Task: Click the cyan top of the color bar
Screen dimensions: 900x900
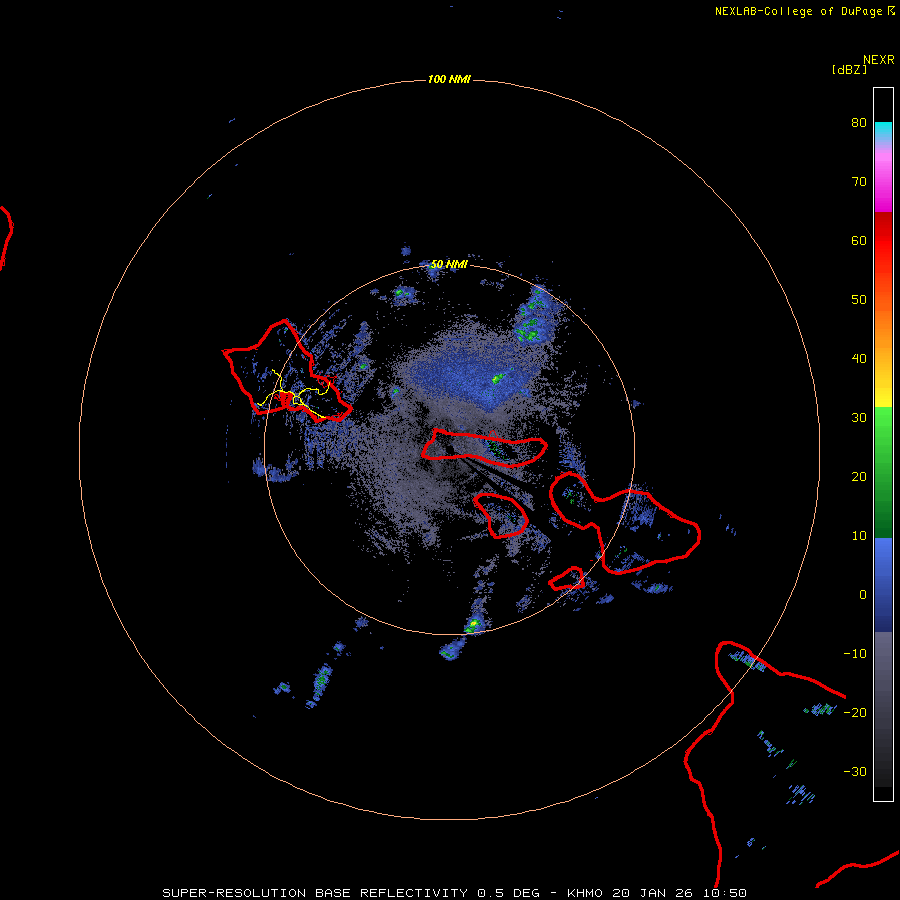Action: [883, 131]
